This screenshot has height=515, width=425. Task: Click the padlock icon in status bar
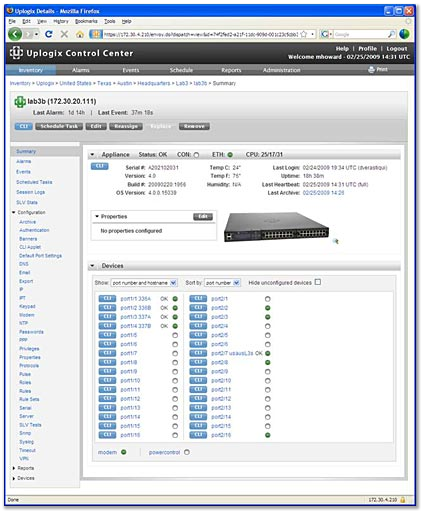pos(403,500)
